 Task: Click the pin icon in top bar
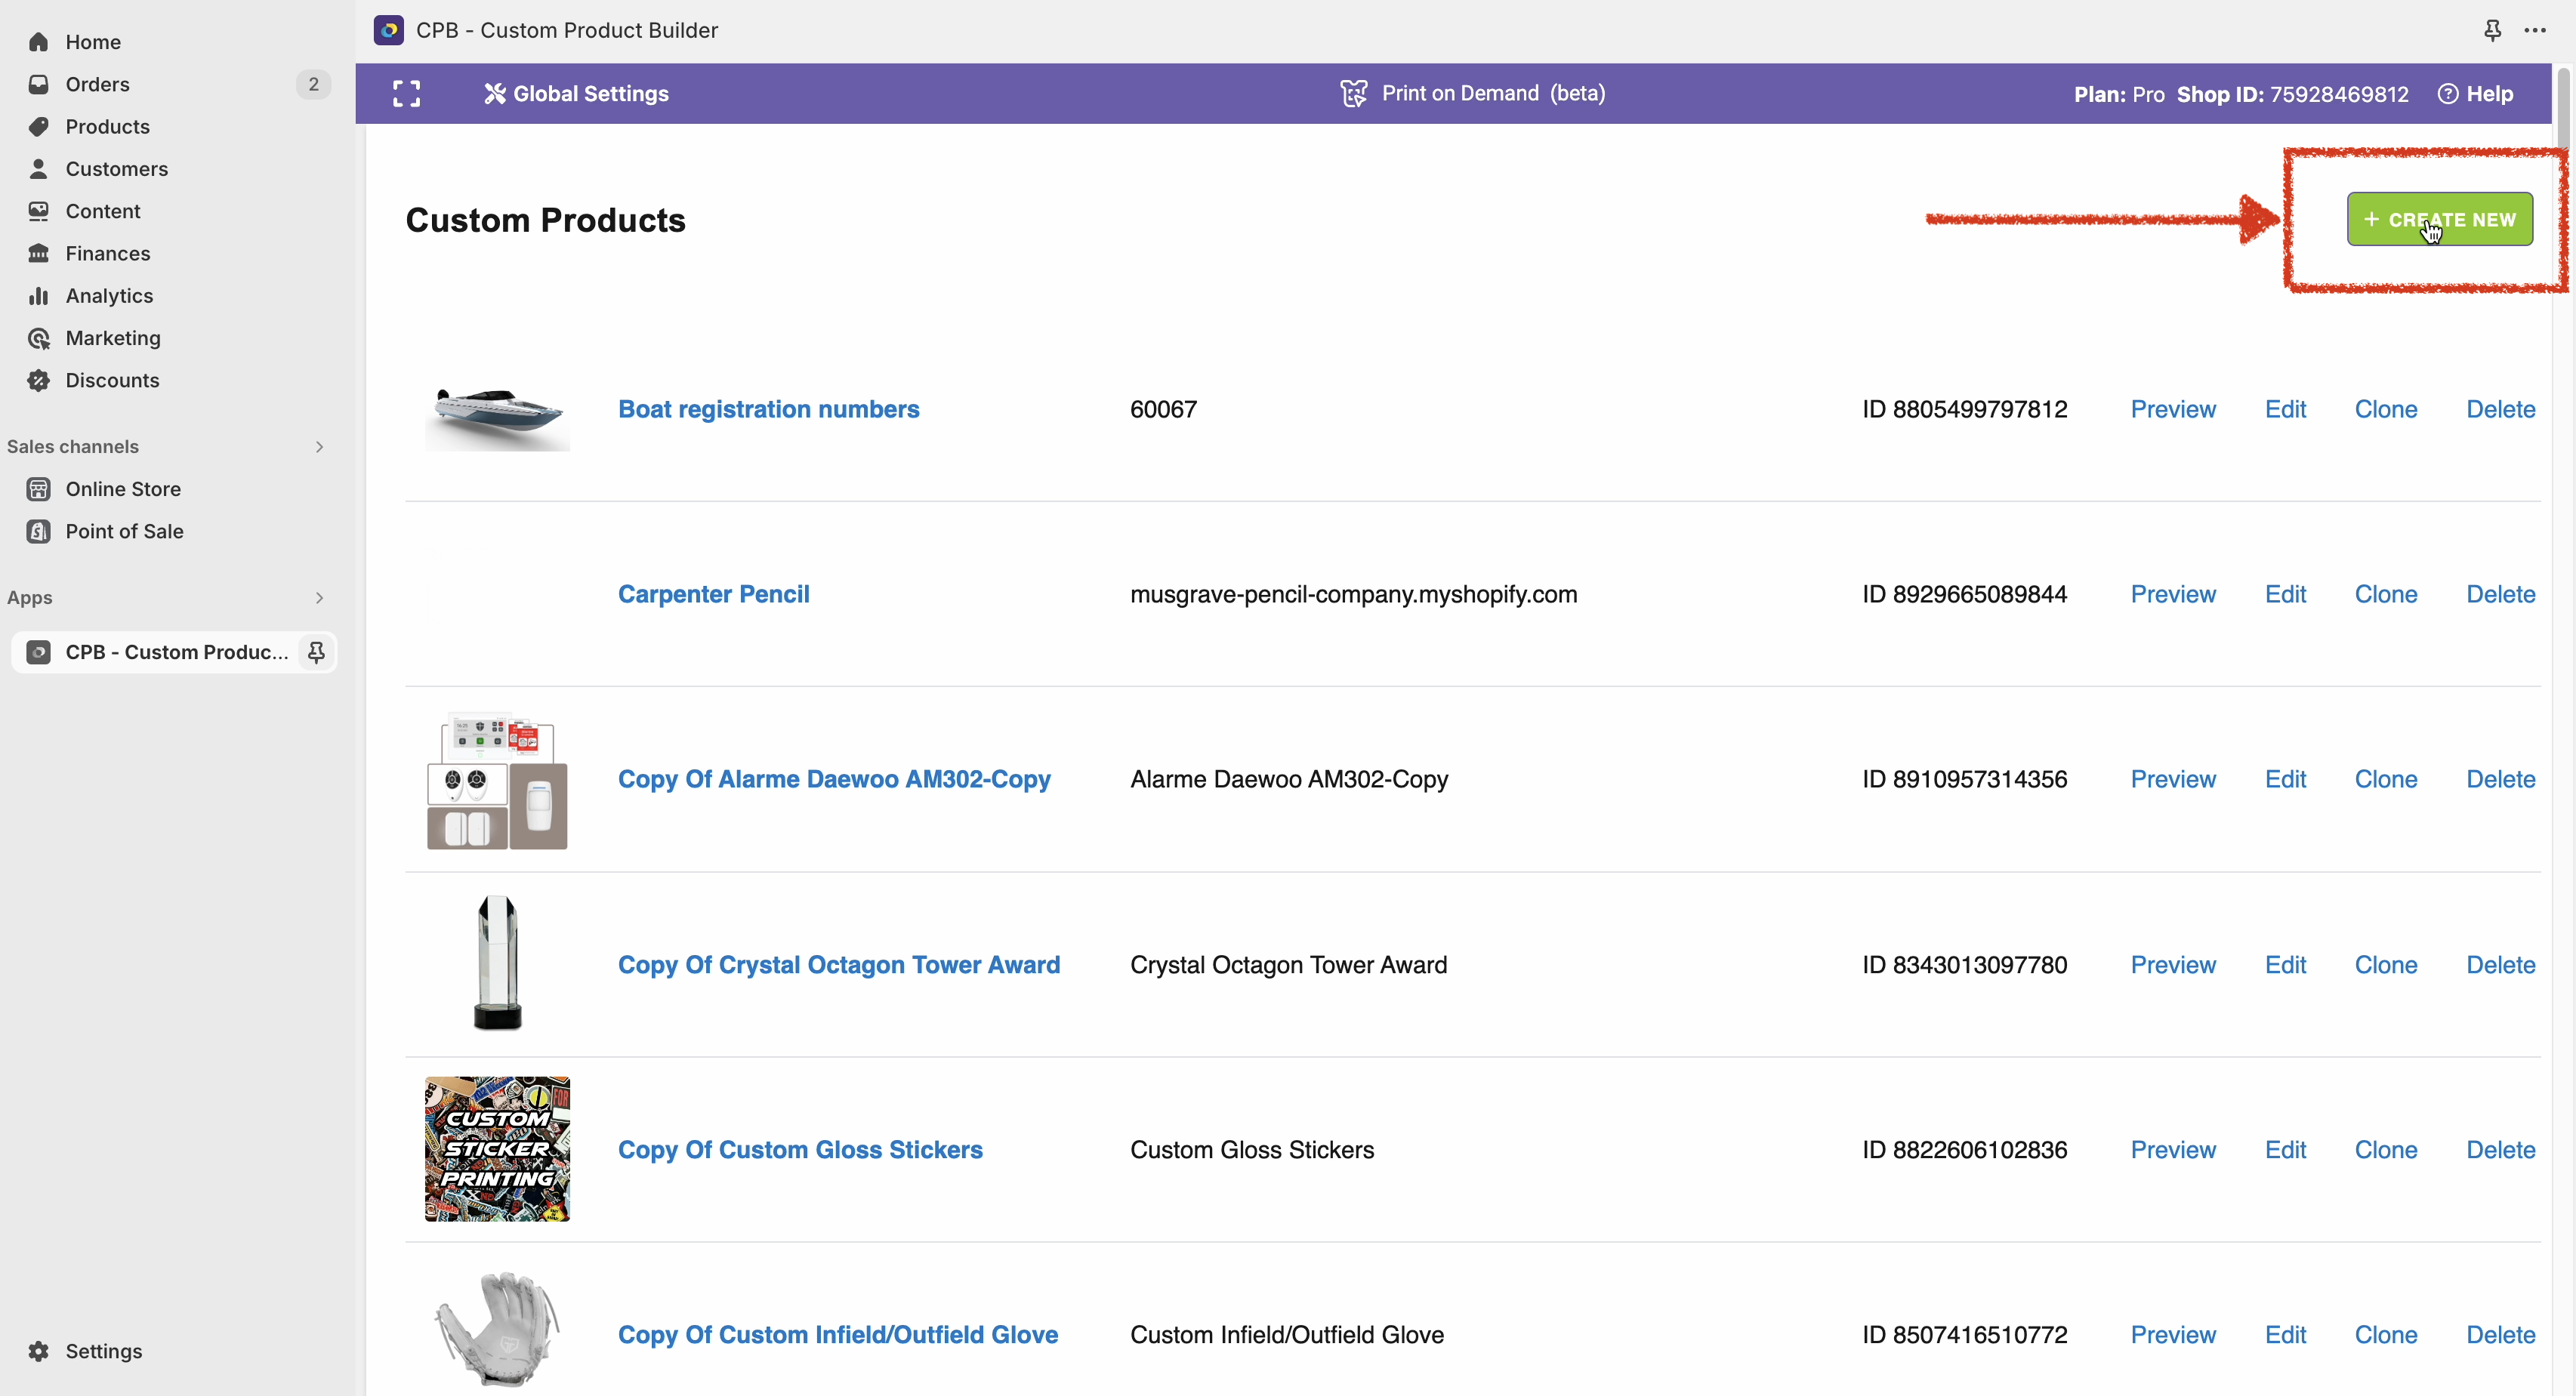(2492, 30)
